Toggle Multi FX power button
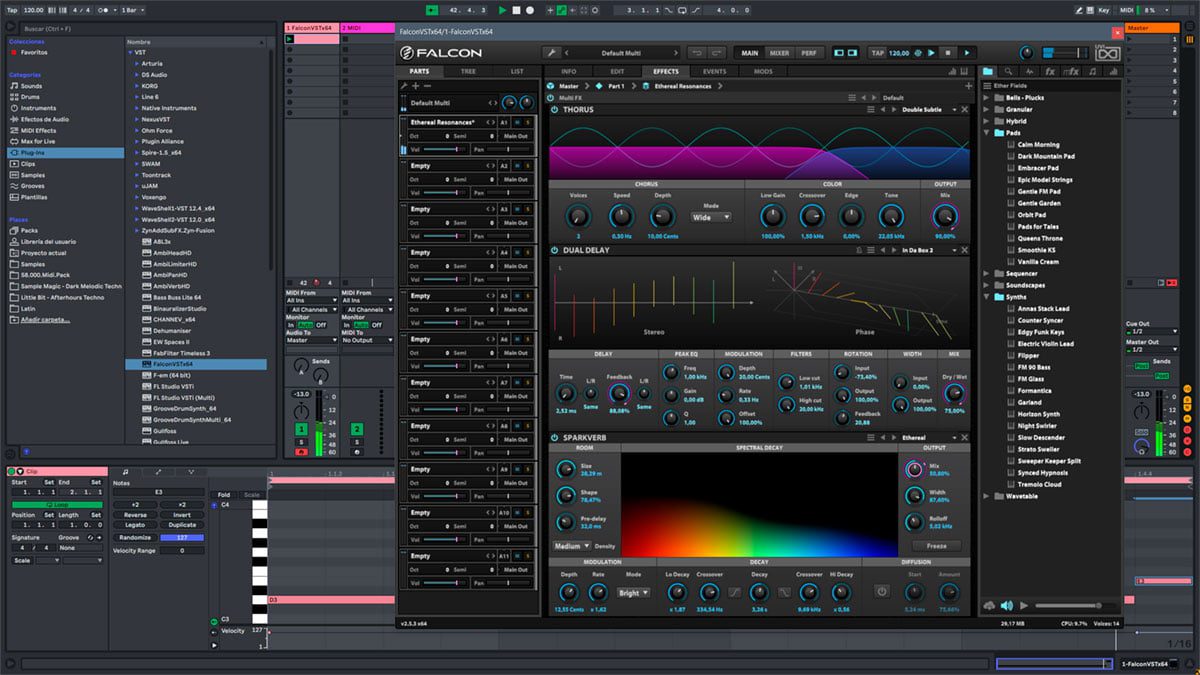The width and height of the screenshot is (1200, 675). point(551,98)
